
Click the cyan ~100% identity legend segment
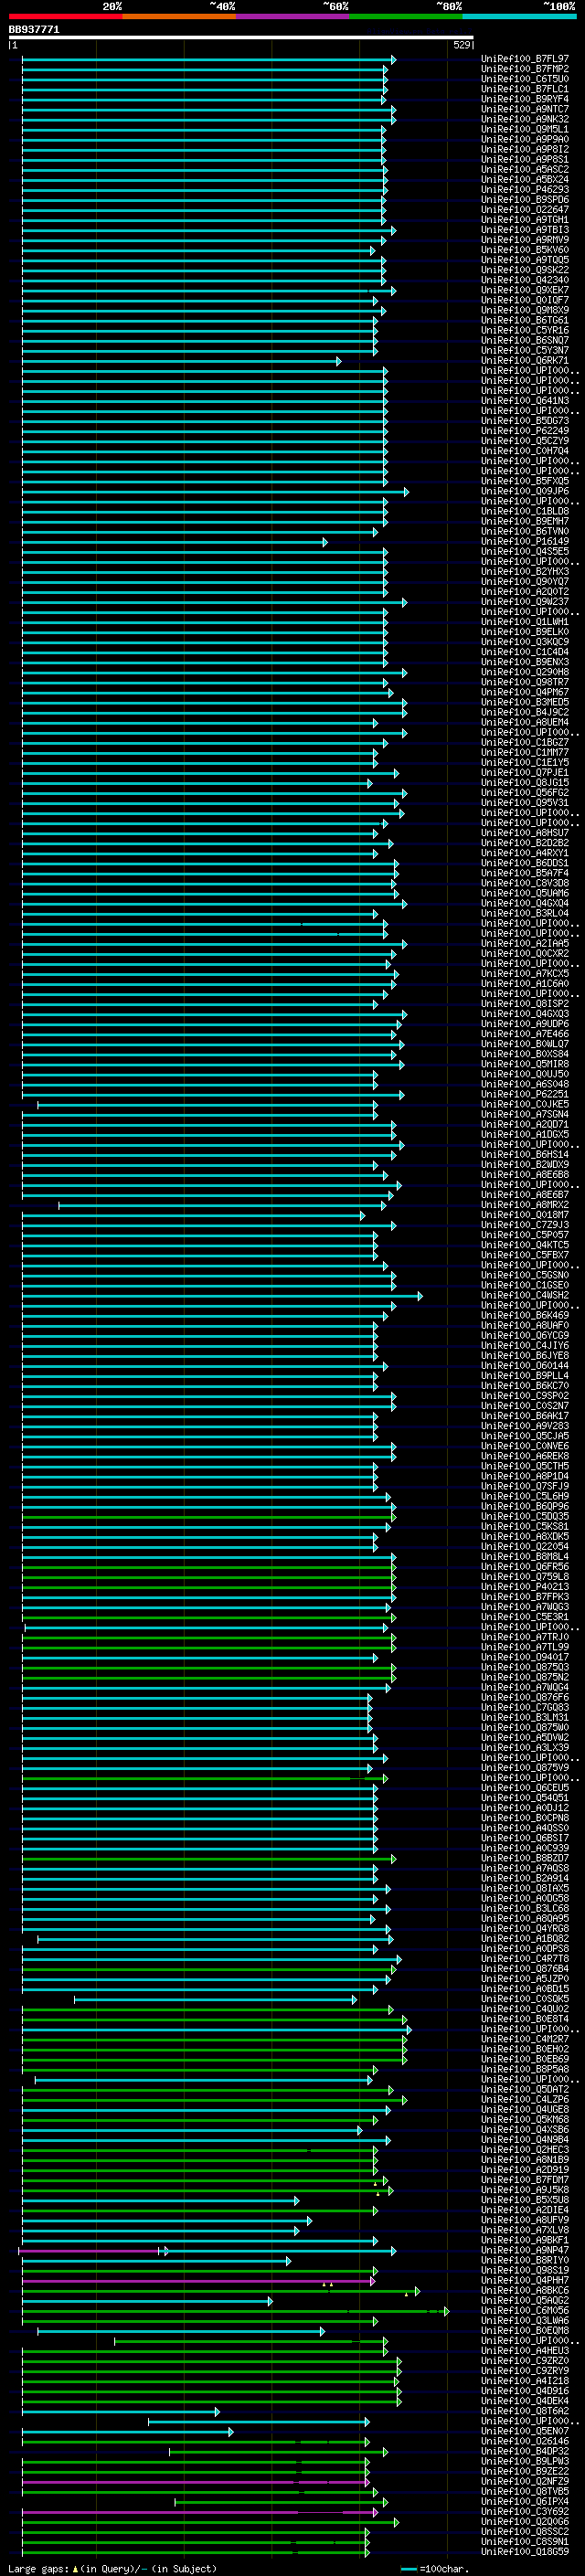[x=519, y=16]
